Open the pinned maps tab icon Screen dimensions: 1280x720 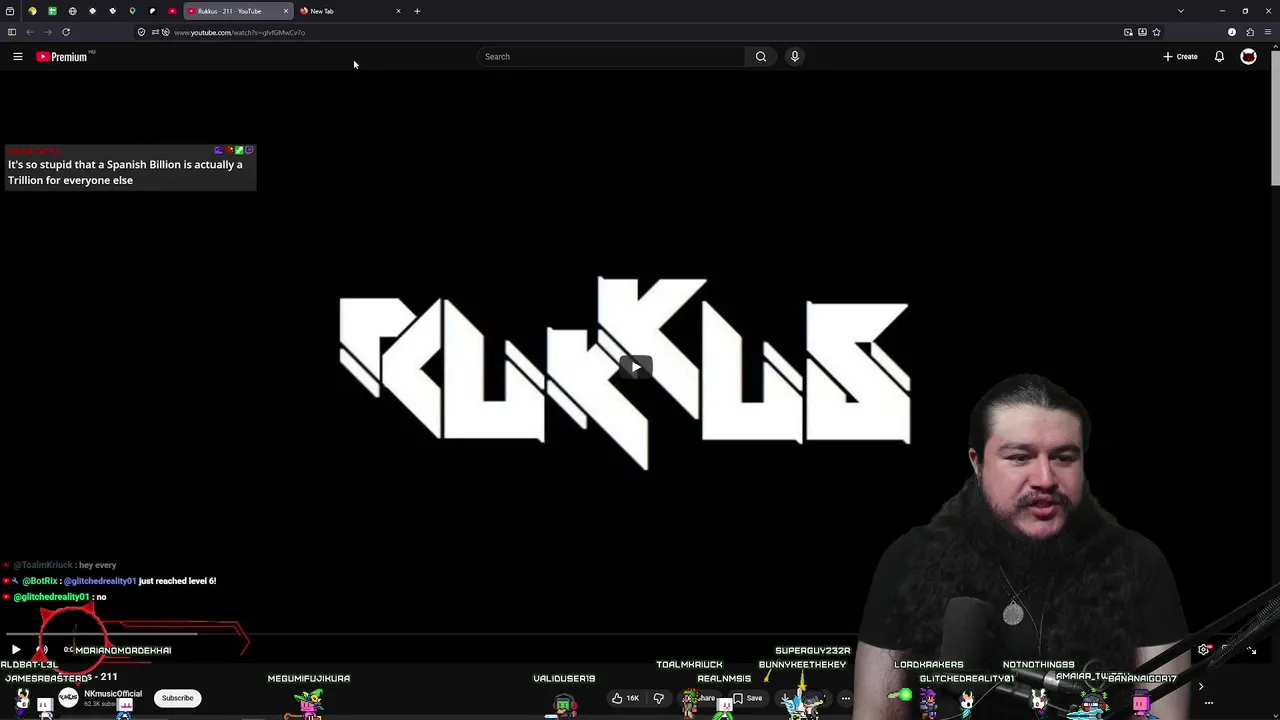click(132, 11)
